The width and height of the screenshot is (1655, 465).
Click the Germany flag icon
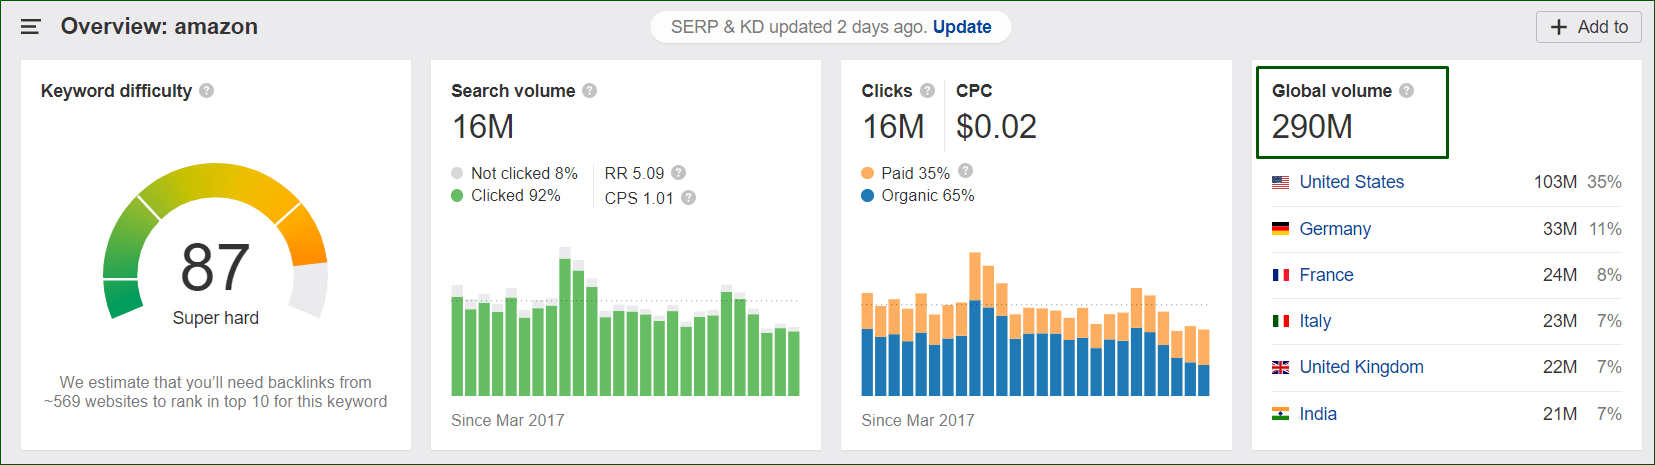pyautogui.click(x=1280, y=229)
